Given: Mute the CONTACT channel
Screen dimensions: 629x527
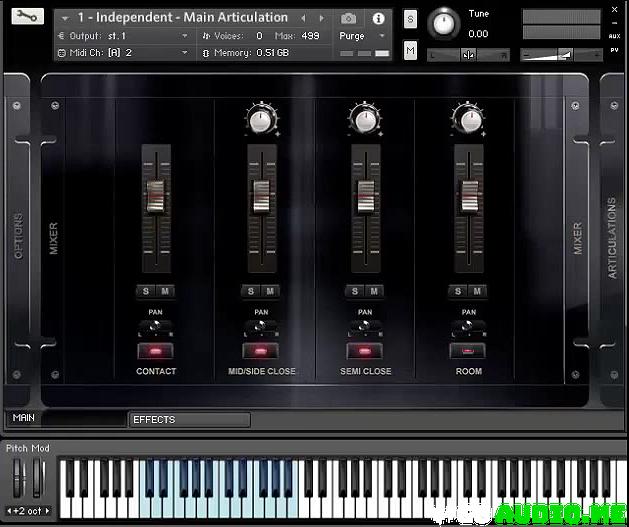Looking at the screenshot, I should 165,291.
